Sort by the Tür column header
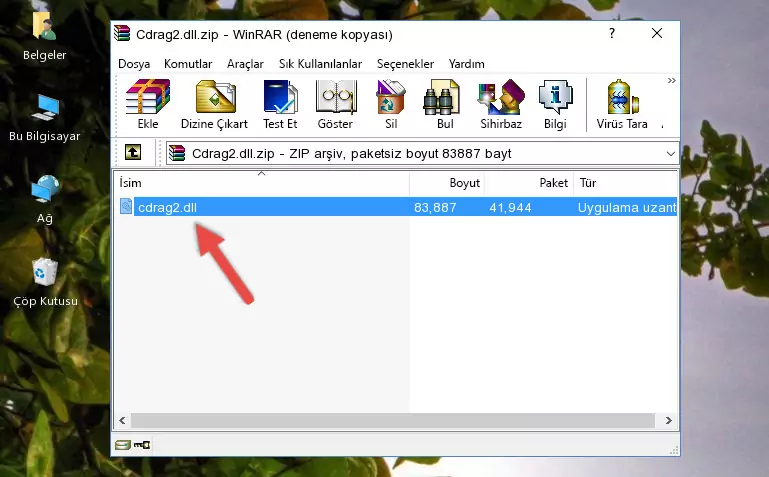 coord(625,183)
